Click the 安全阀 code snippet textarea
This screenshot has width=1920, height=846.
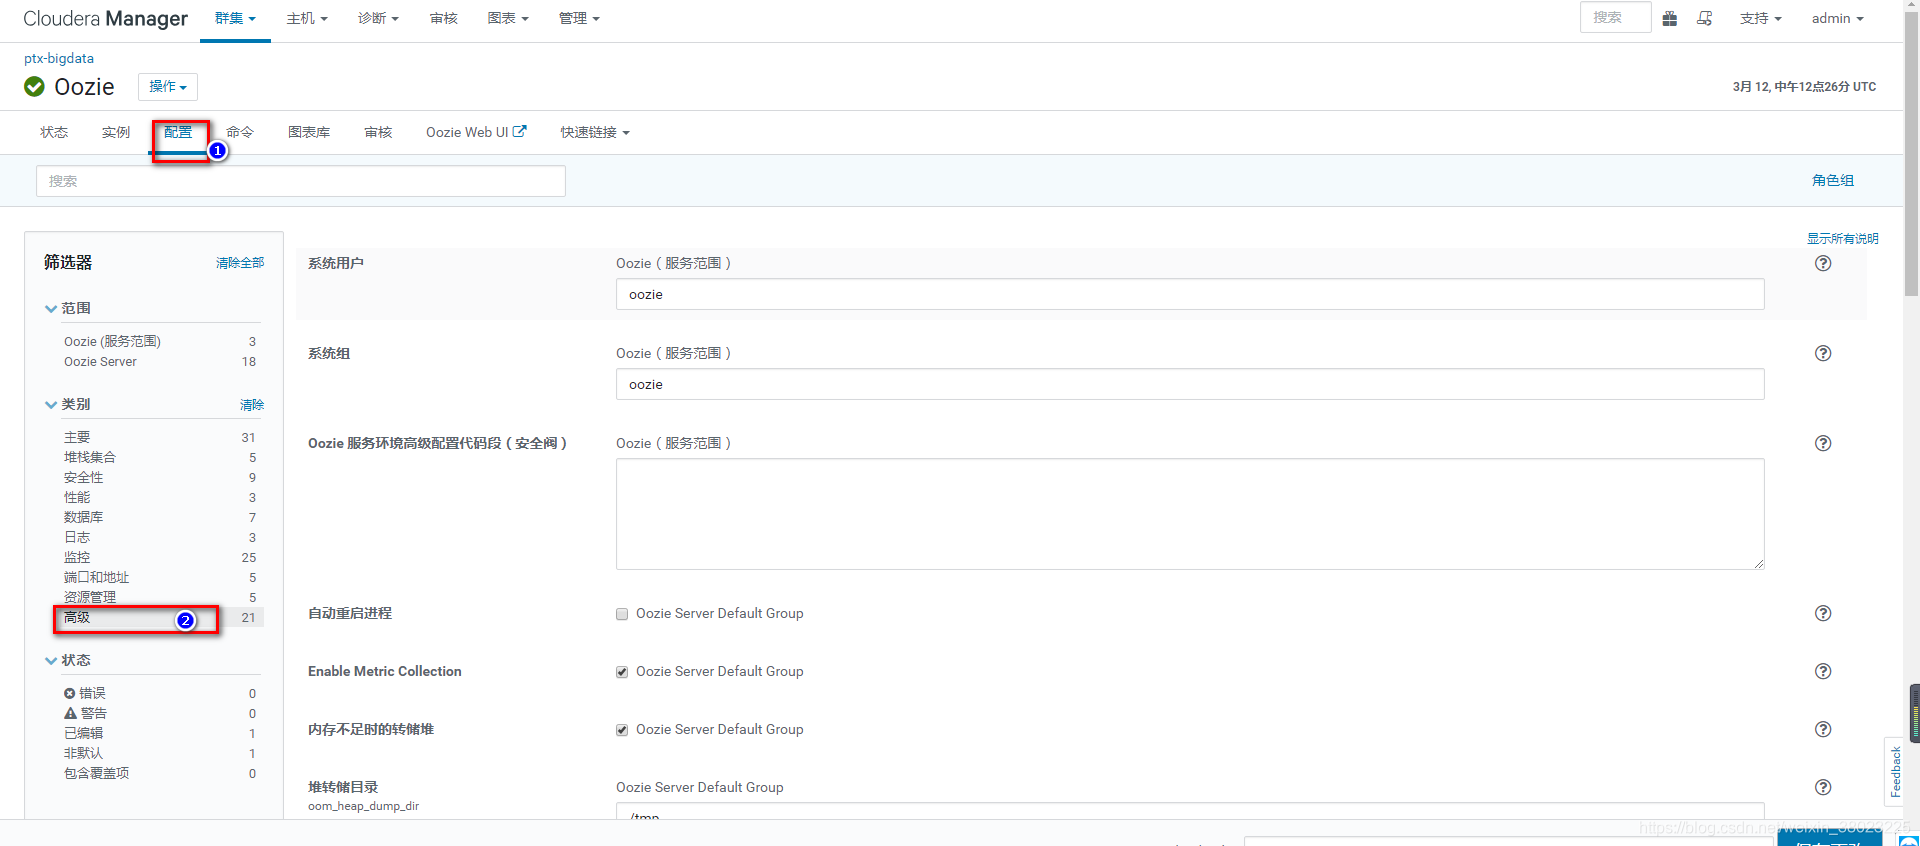(x=1190, y=514)
